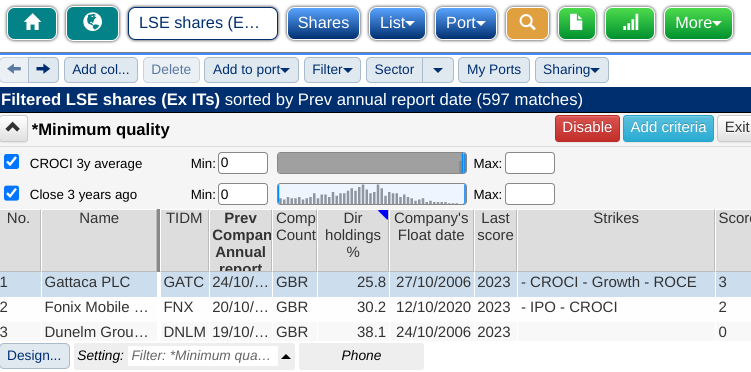Sort by the TIDM column header

pos(184,240)
